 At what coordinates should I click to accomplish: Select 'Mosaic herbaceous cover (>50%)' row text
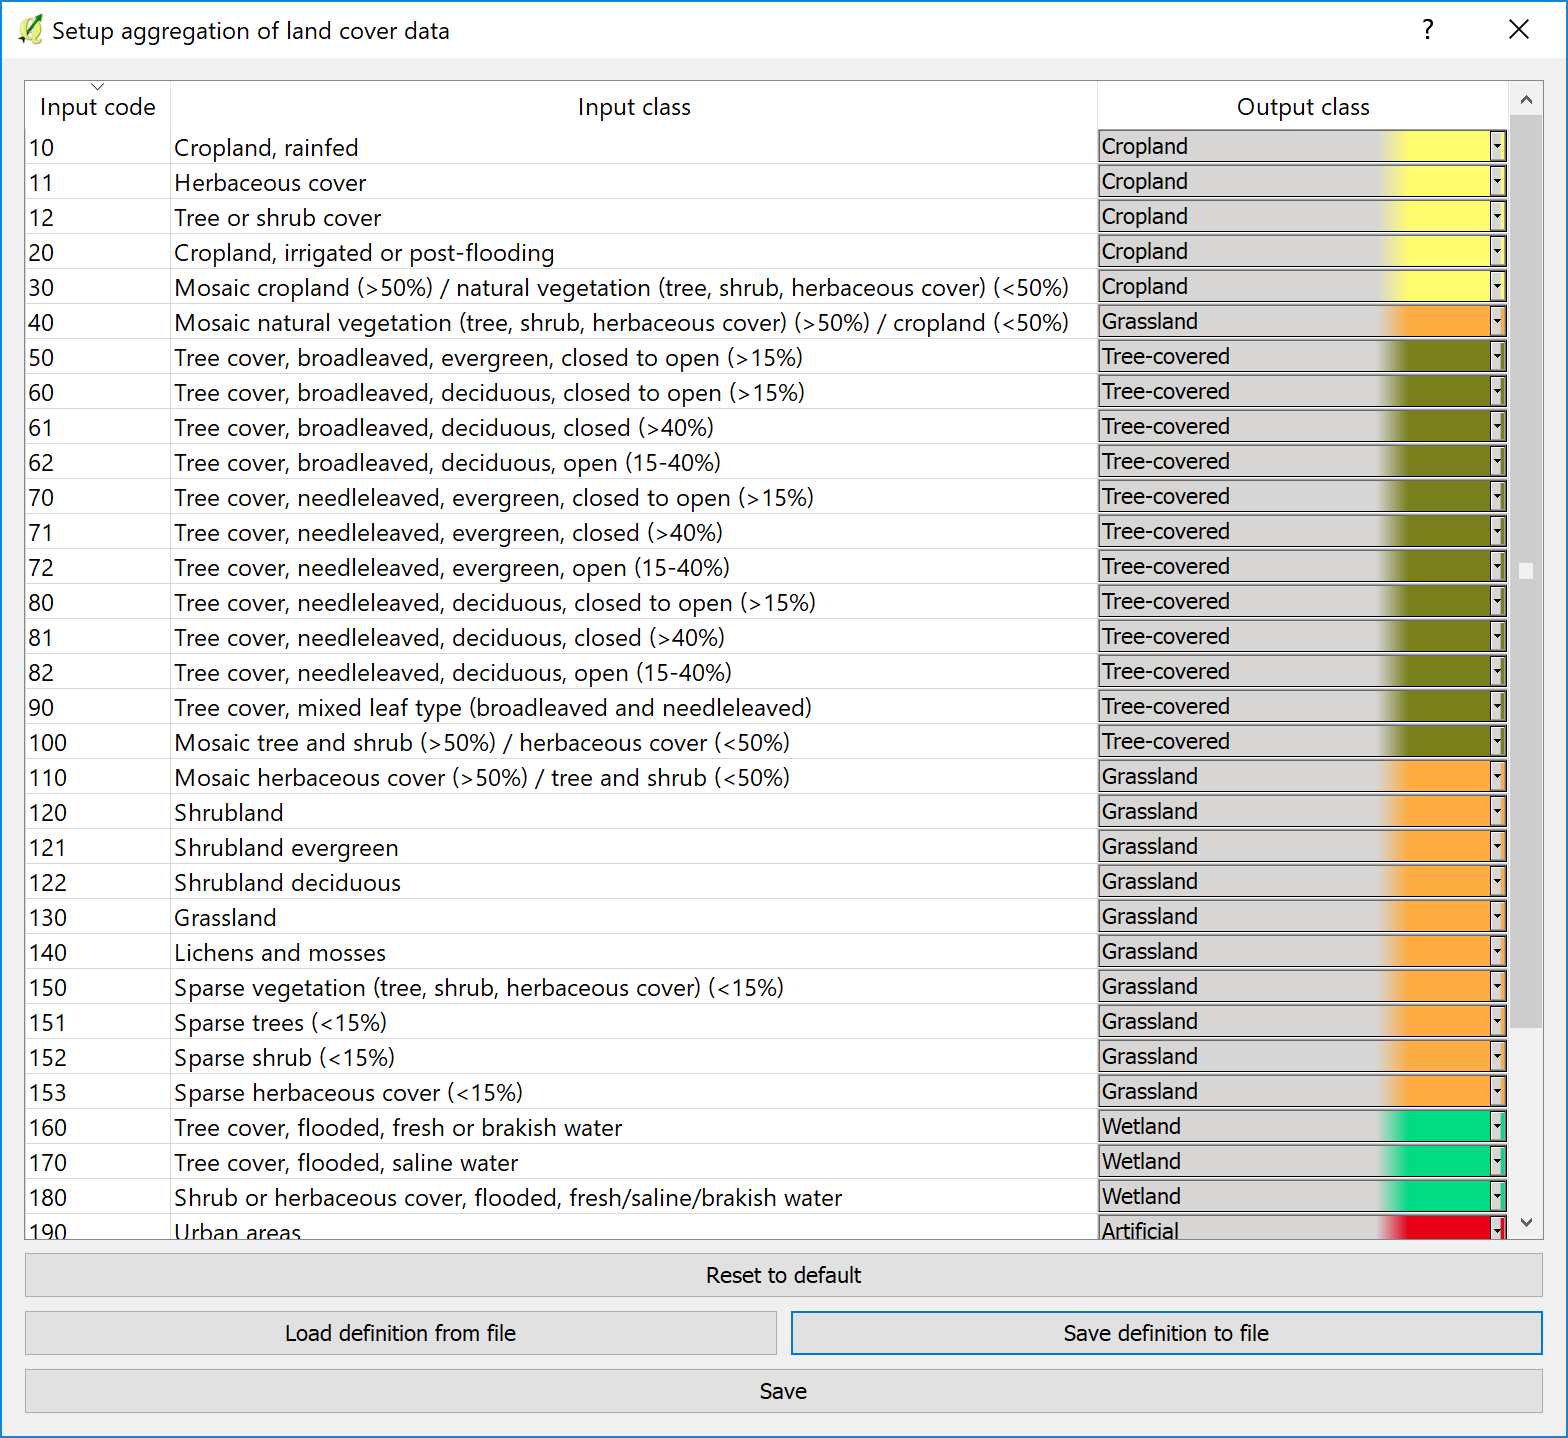click(x=634, y=777)
